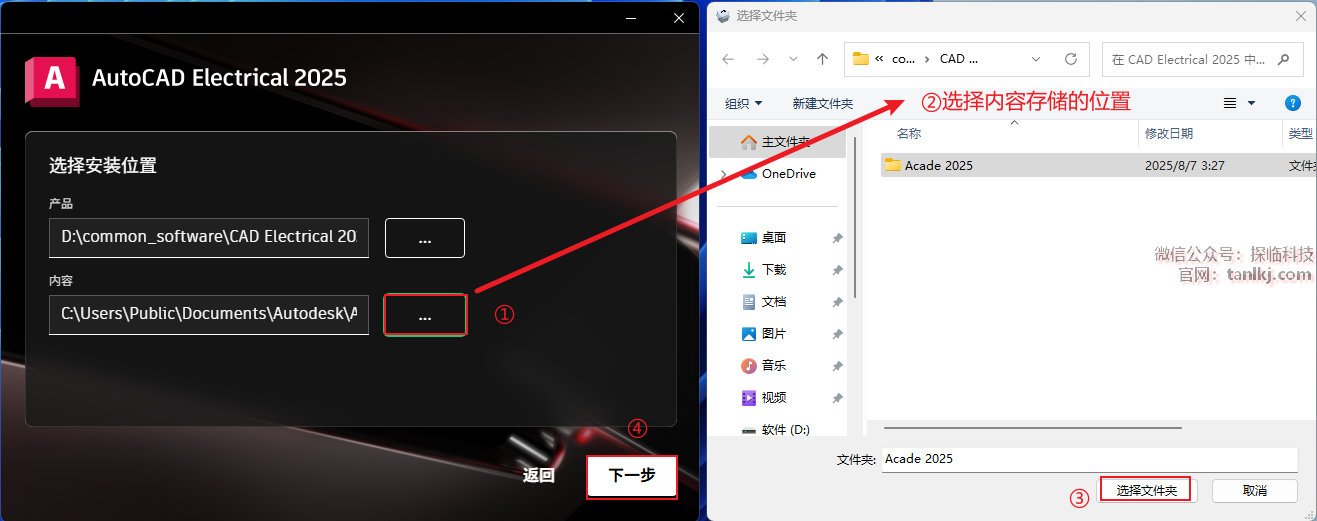Minimize the AutoCAD installer window
The height and width of the screenshot is (521, 1317).
(x=631, y=18)
